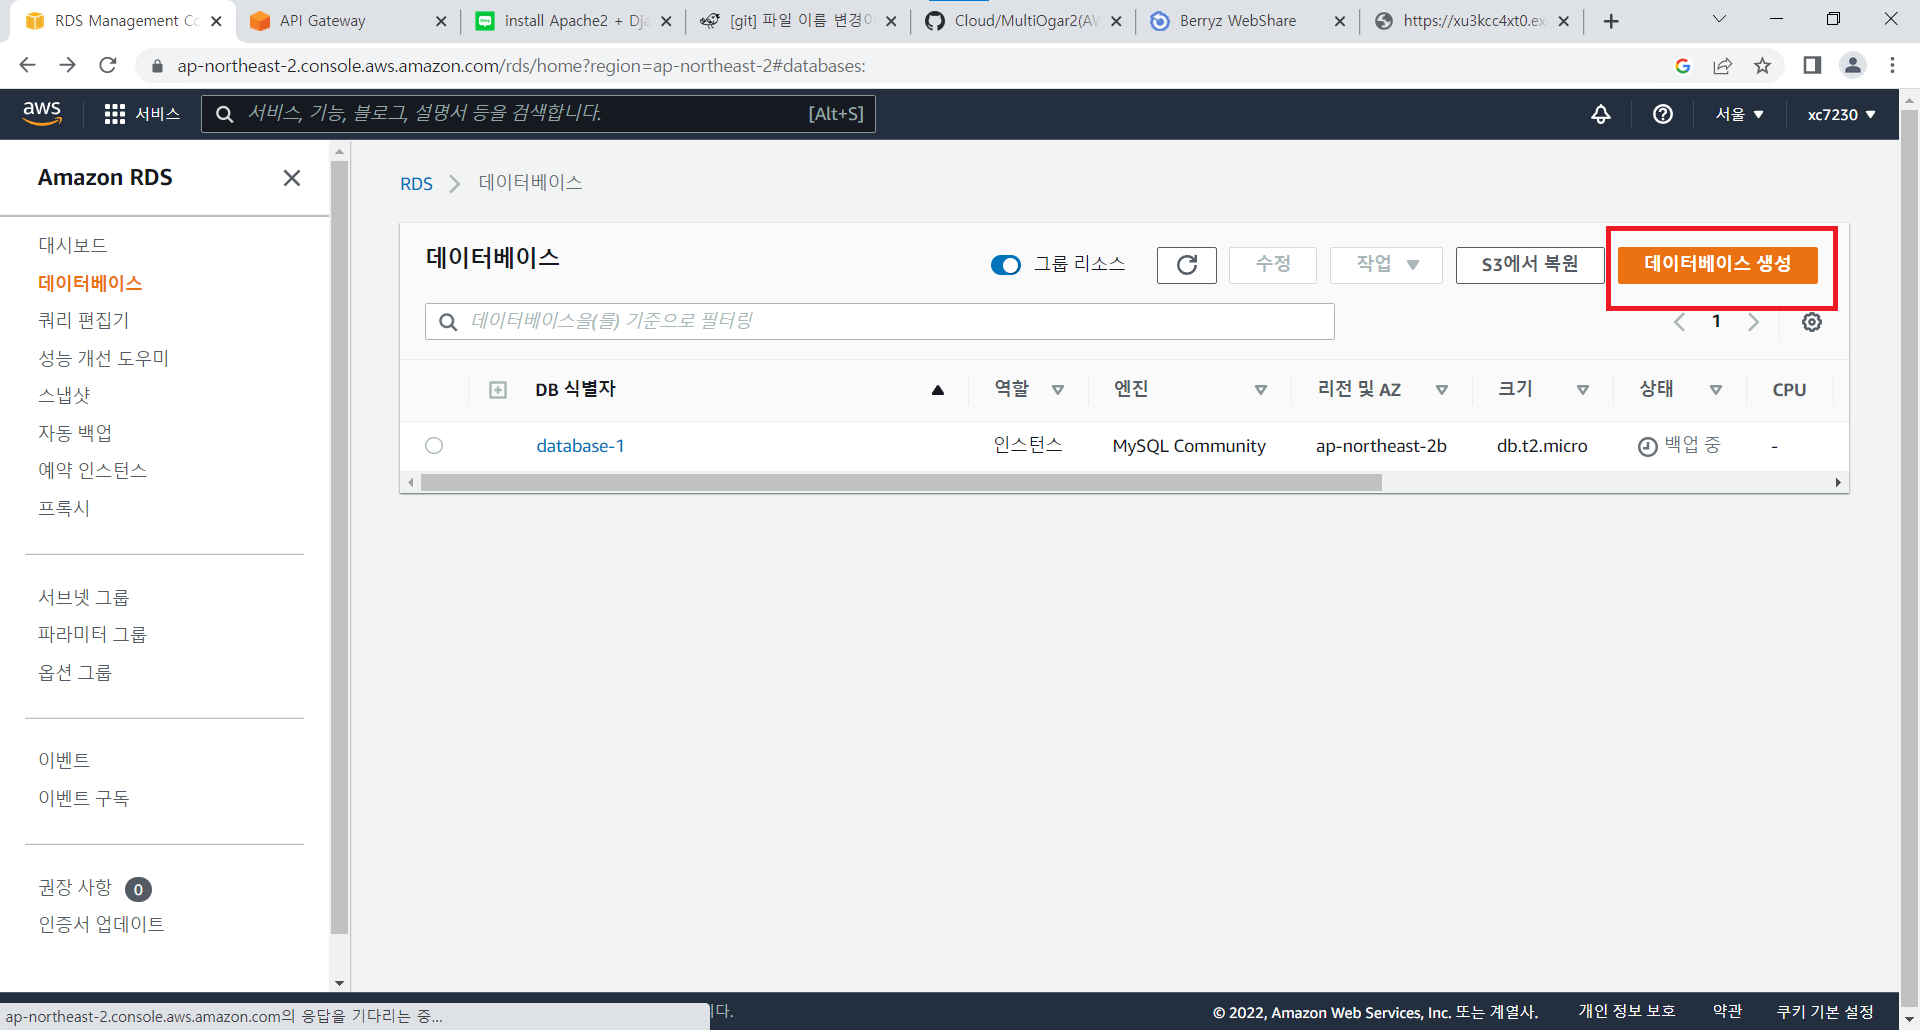The image size is (1920, 1030).
Task: Toggle browser side panel icon
Action: tap(1812, 65)
